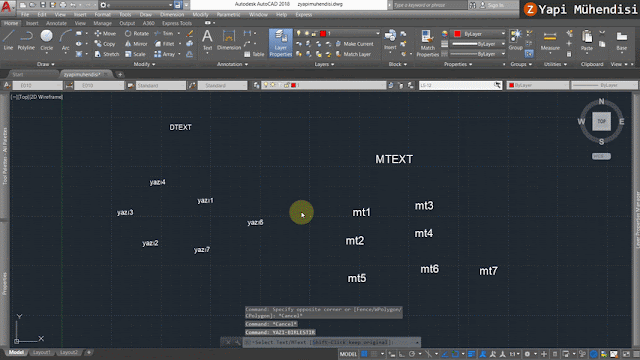Toggle polar tracking in status bar
Viewport: 640px width, 360px height.
pos(412,354)
